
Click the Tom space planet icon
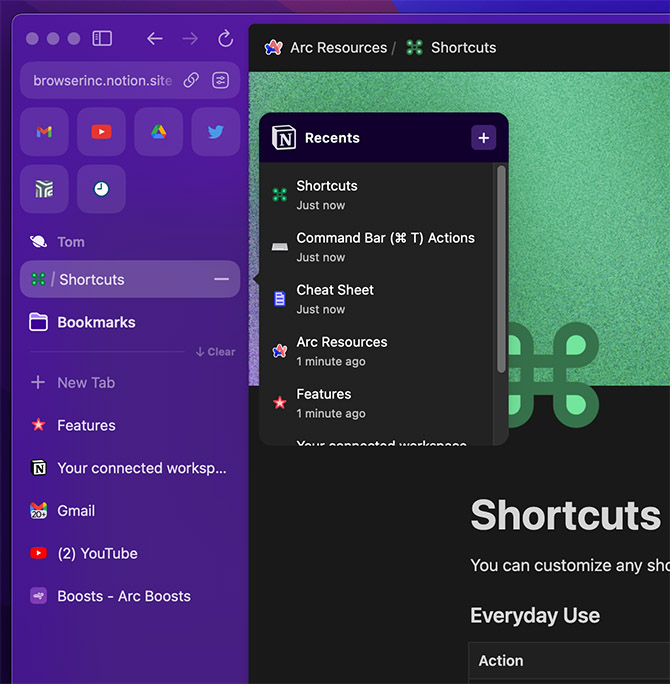pos(38,242)
